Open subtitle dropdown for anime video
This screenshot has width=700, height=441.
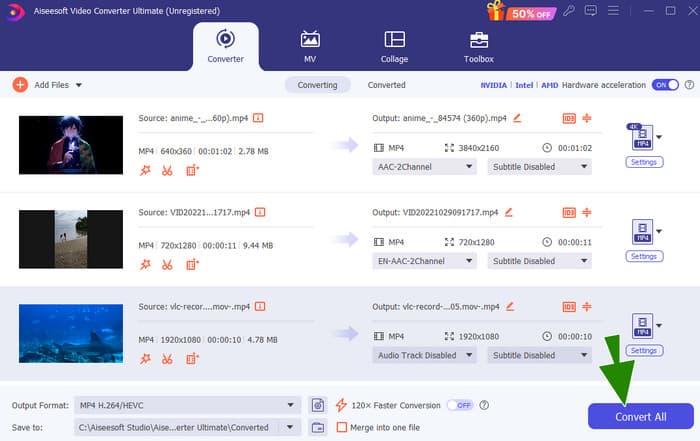tap(540, 166)
